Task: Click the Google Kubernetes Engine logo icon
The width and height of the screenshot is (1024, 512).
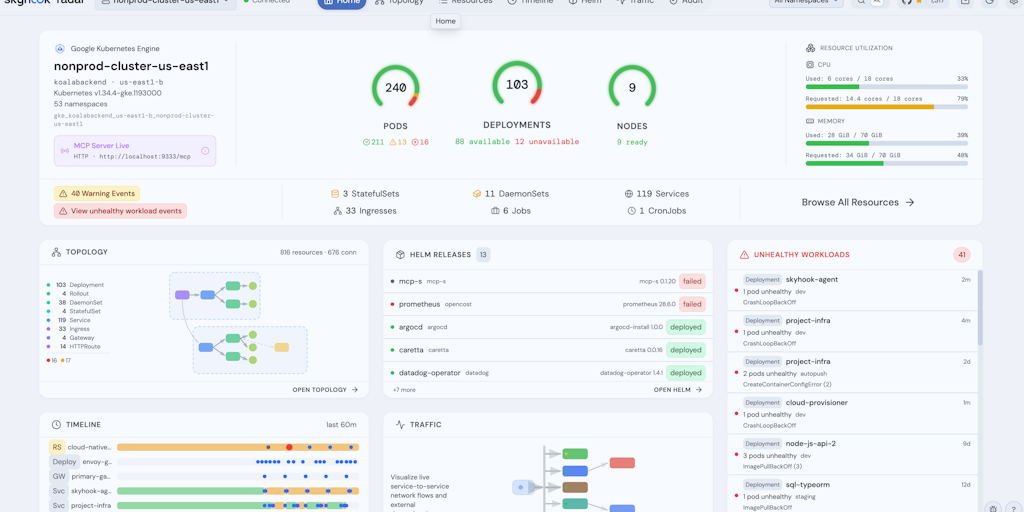Action: pyautogui.click(x=59, y=48)
